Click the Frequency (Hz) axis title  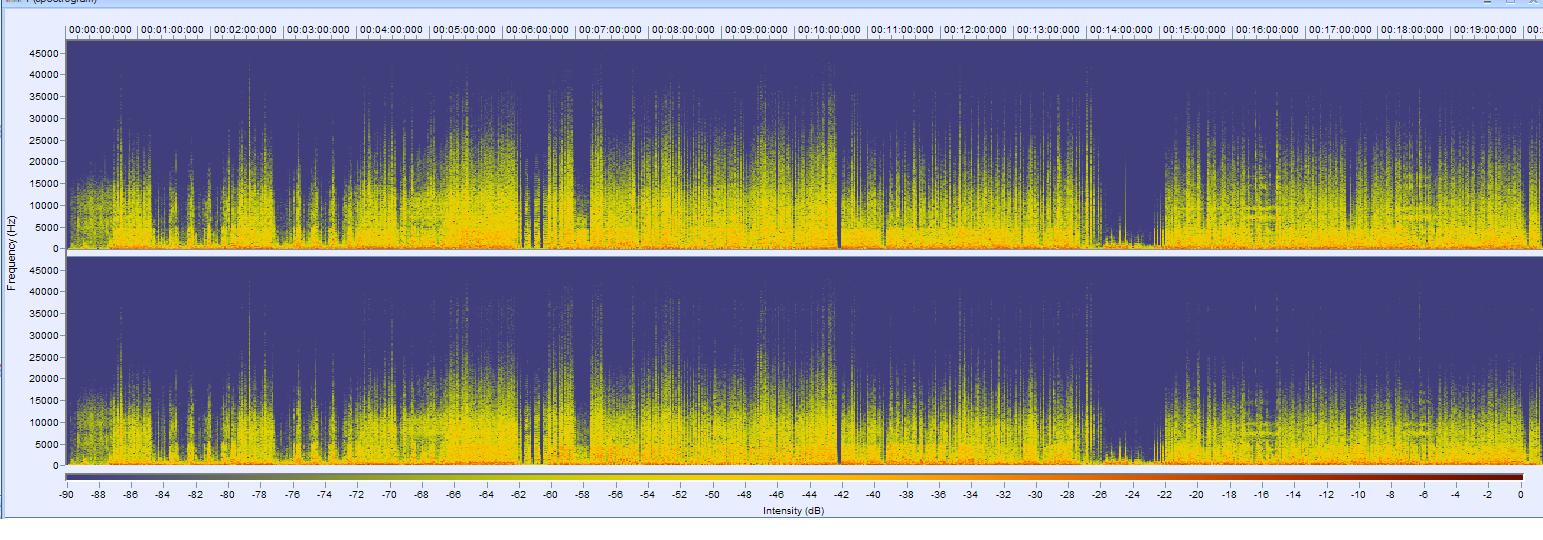[11, 253]
